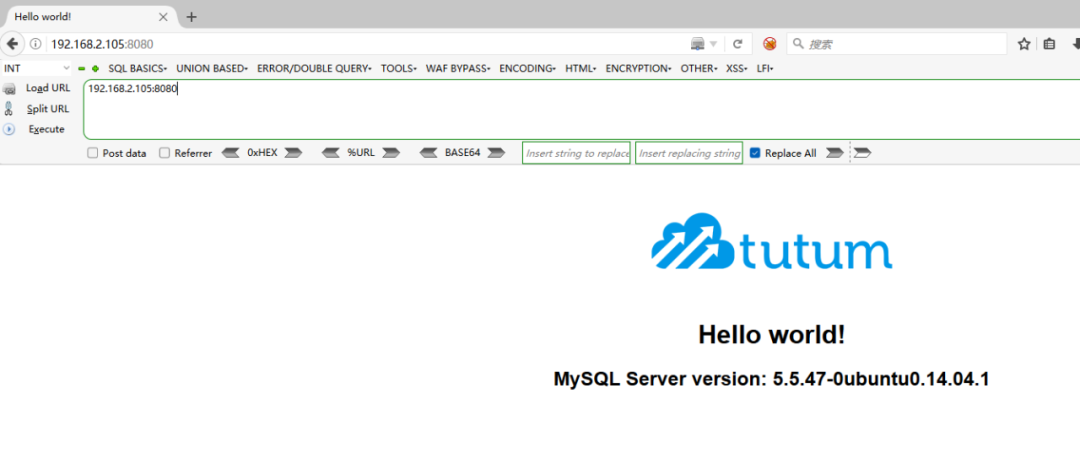Click the right arrow after BASE64
The height and width of the screenshot is (458, 1080).
[496, 153]
